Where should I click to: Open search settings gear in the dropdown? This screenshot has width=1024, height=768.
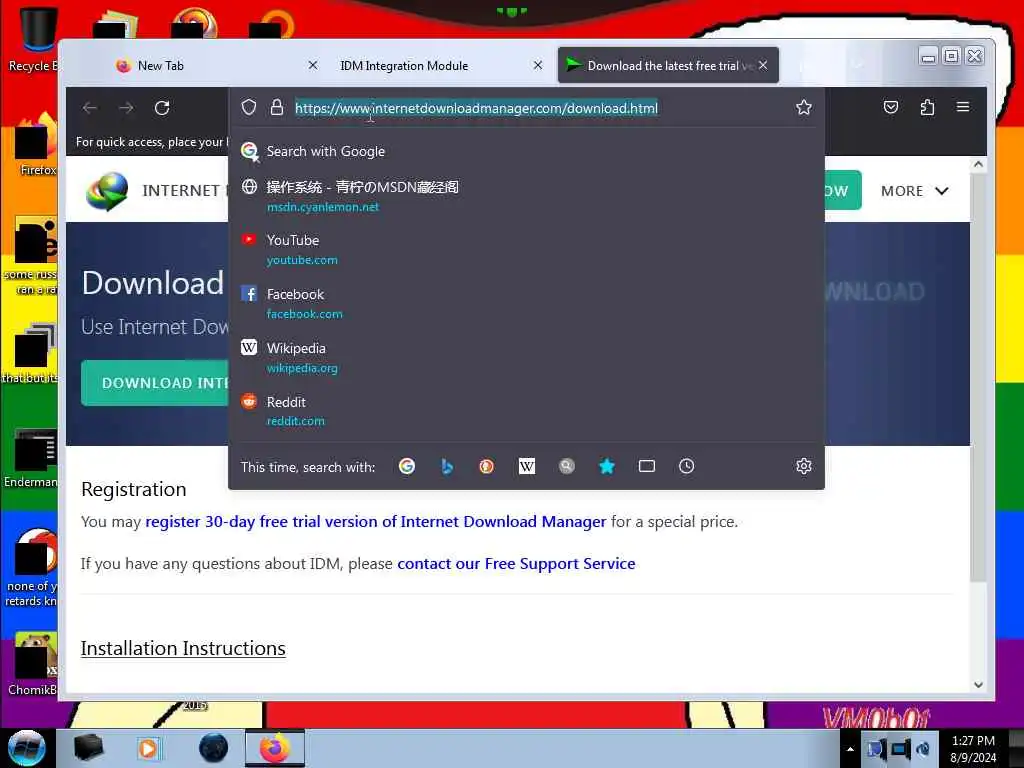804,466
